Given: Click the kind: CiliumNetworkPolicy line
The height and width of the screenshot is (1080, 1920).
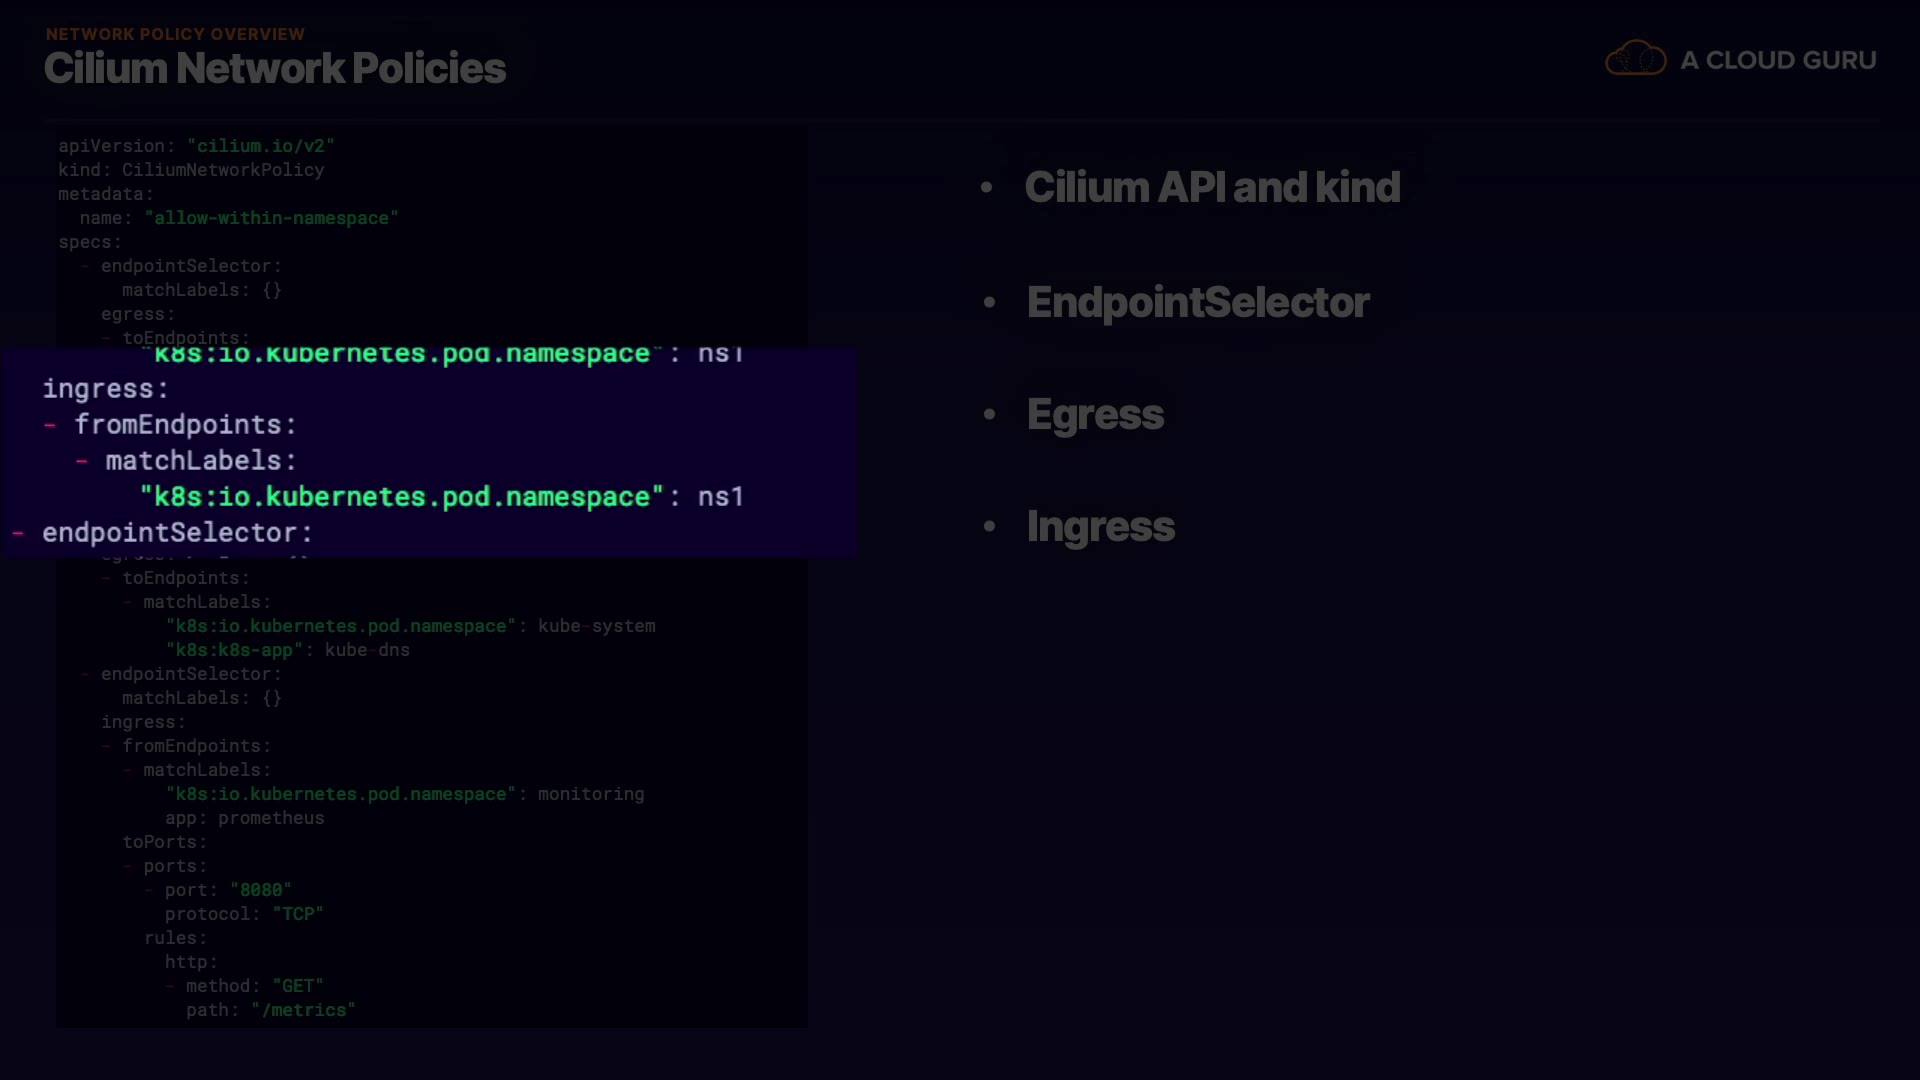Looking at the screenshot, I should pos(191,170).
